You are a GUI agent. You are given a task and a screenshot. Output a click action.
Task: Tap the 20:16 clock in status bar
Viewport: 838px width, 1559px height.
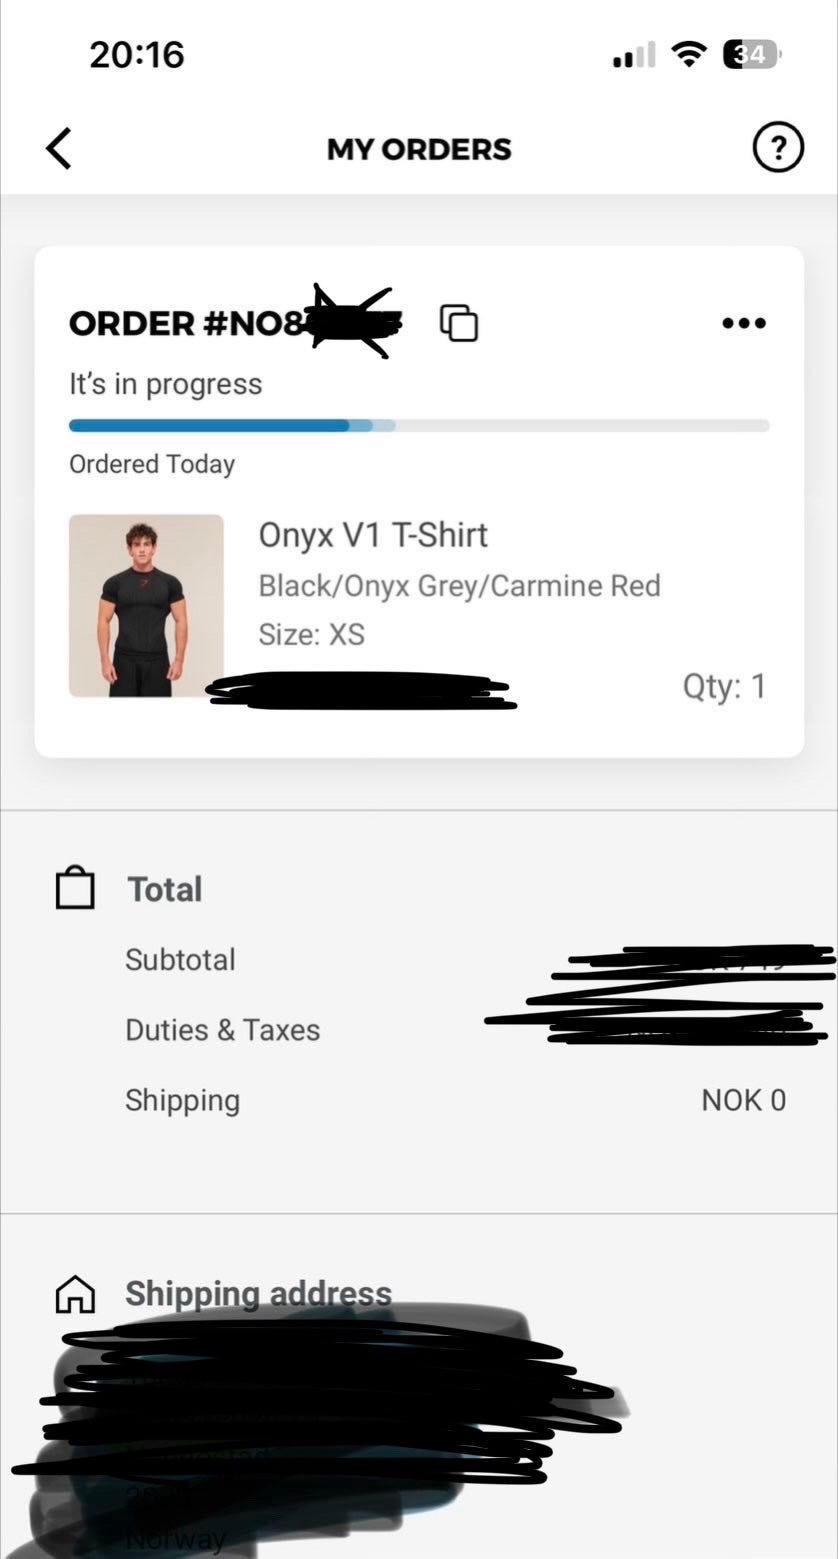coord(137,54)
